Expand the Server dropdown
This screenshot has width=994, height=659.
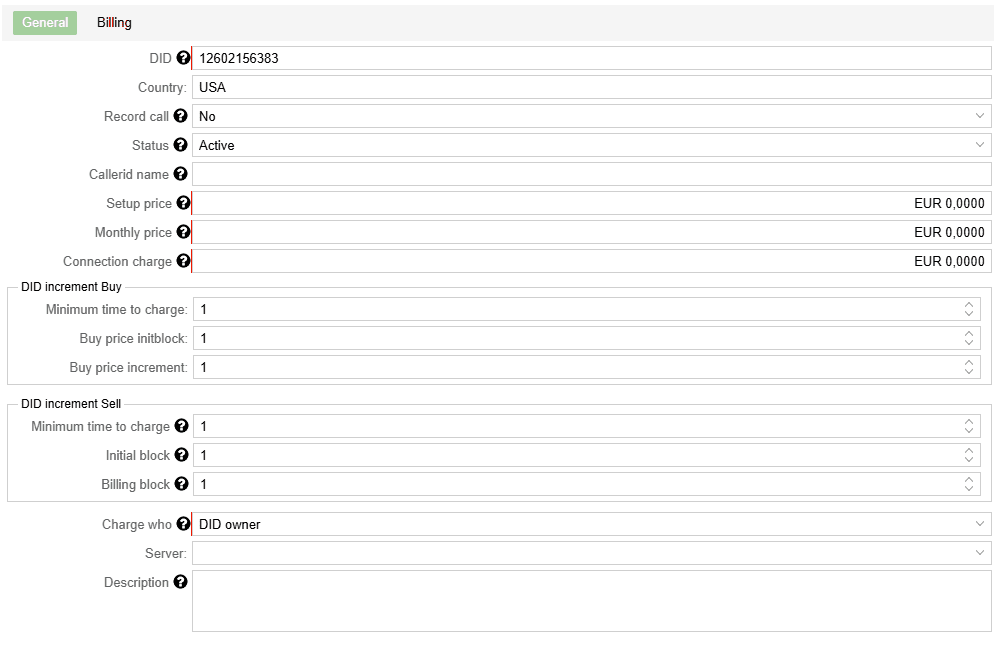pos(591,553)
